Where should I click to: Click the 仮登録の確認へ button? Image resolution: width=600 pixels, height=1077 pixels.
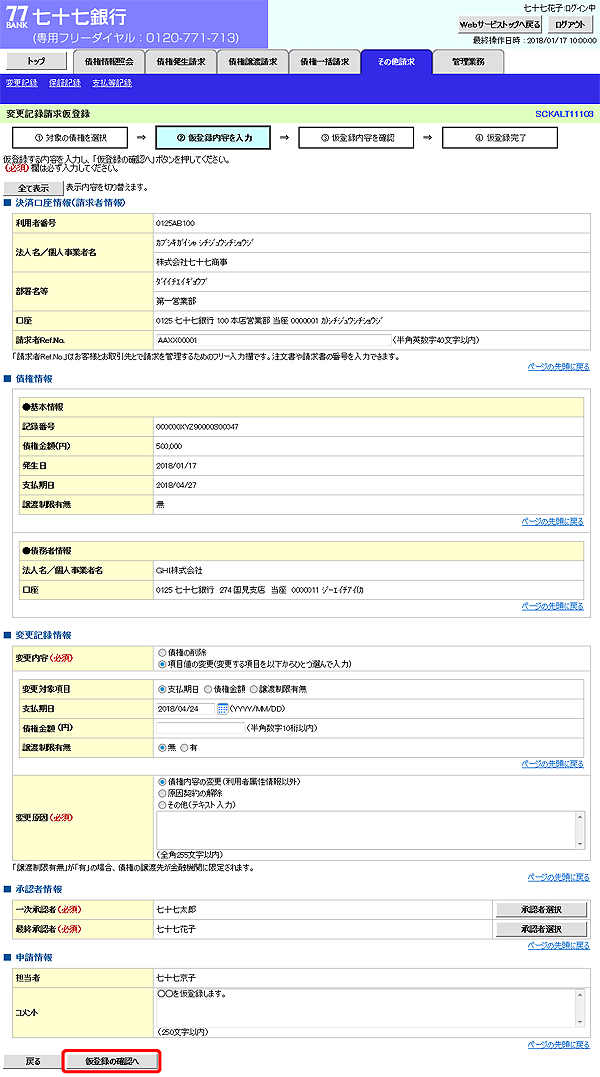(113, 1061)
